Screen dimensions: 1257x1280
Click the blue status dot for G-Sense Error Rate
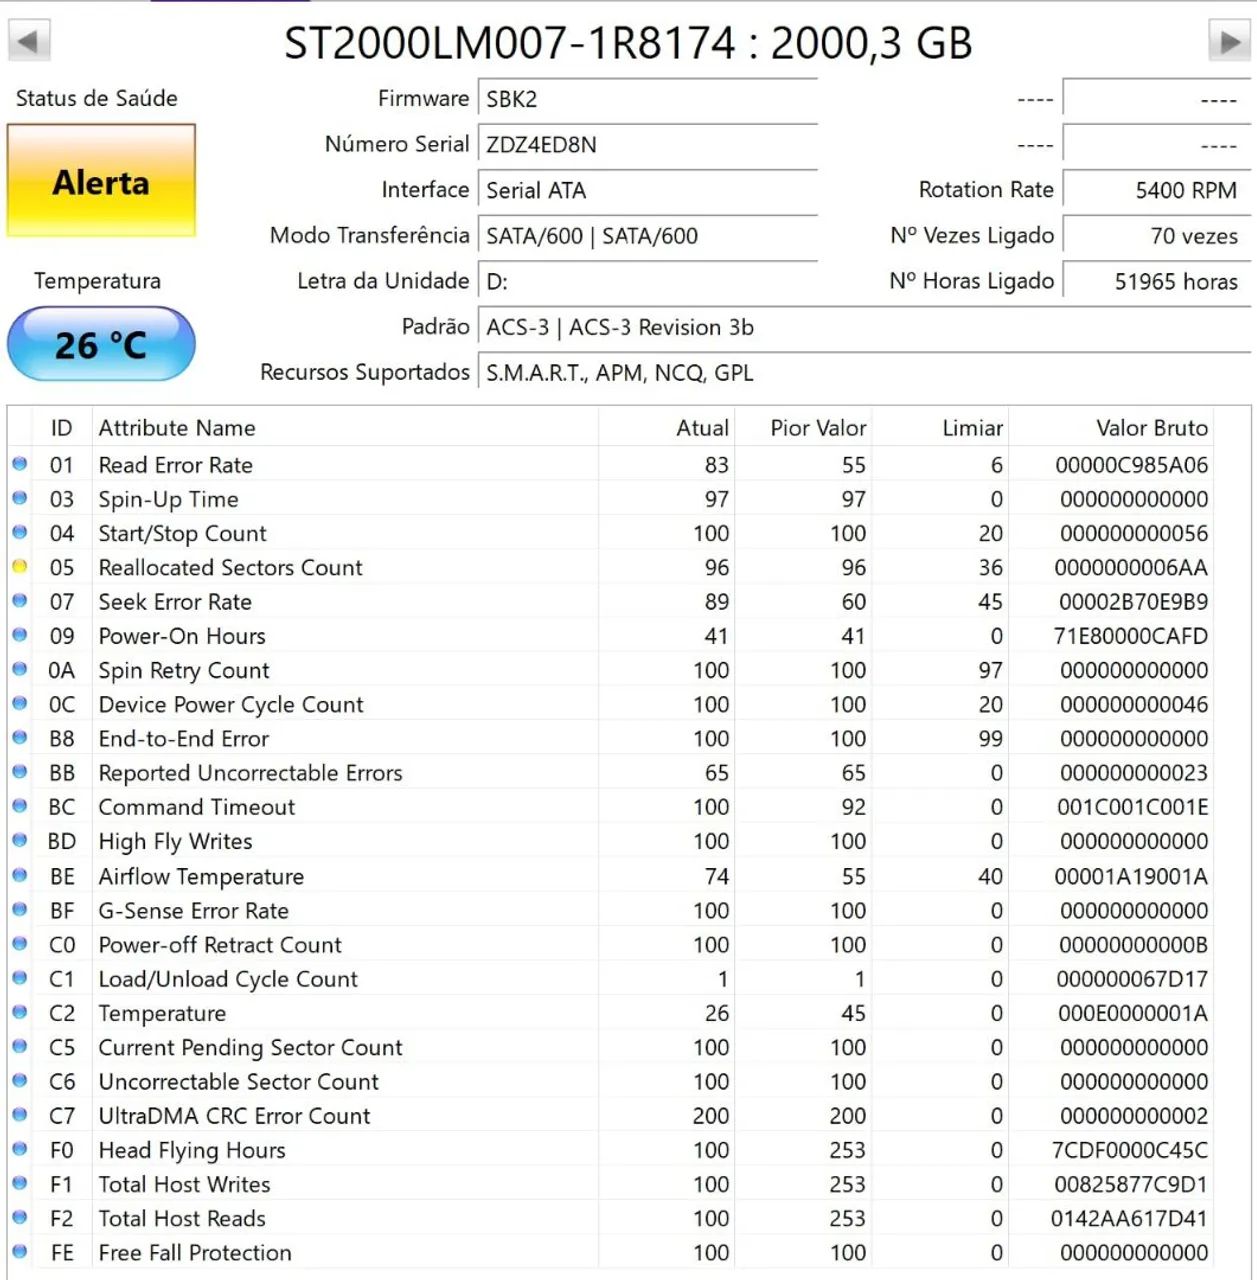(x=19, y=909)
